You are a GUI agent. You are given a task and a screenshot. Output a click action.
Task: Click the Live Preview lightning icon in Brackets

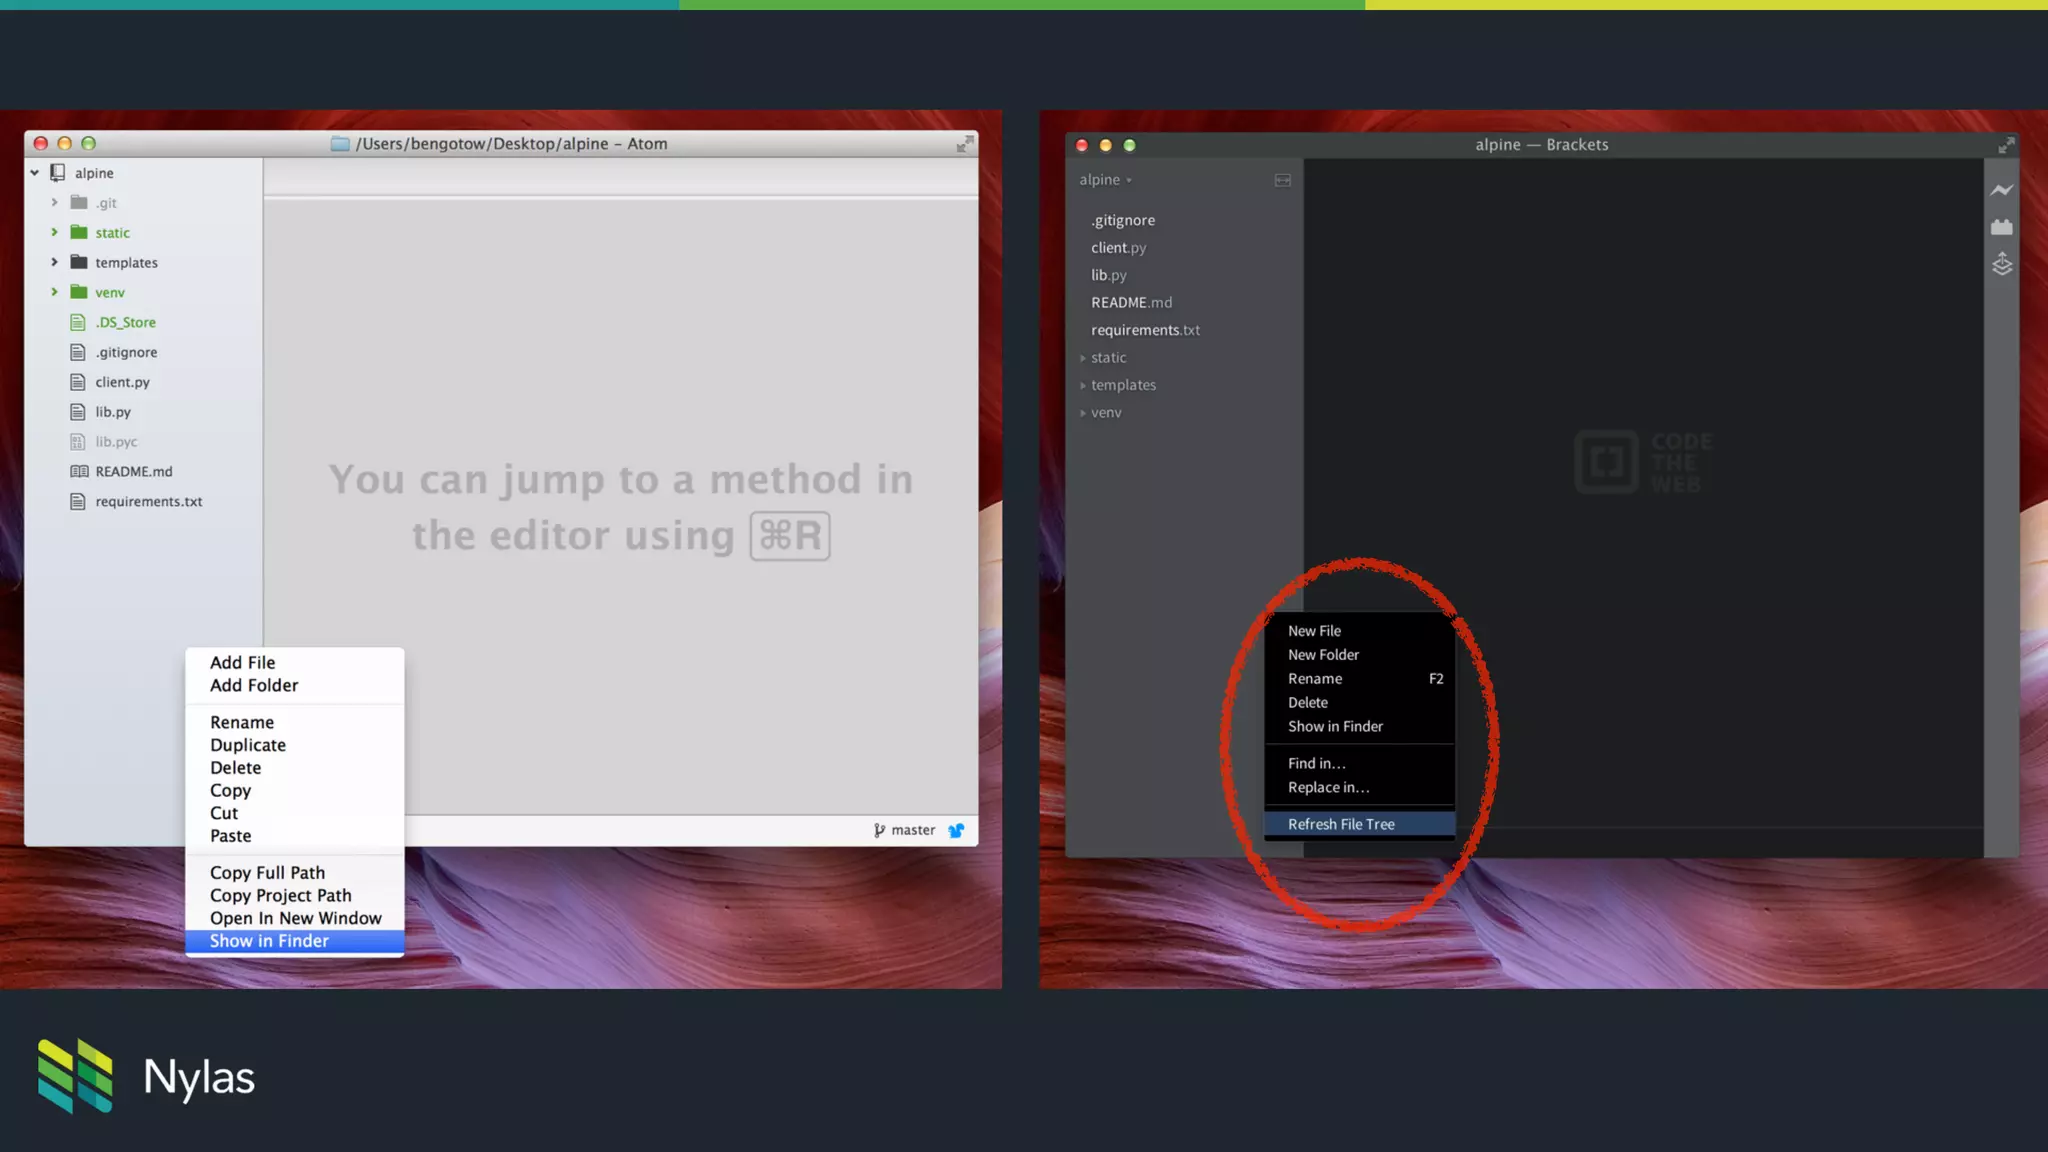pos(2001,190)
